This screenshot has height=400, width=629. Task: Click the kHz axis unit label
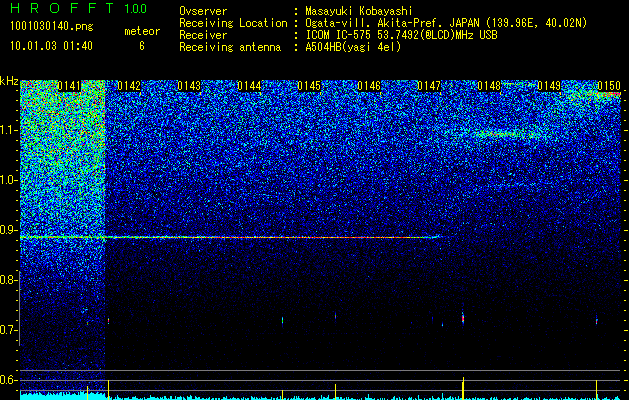(x=9, y=81)
